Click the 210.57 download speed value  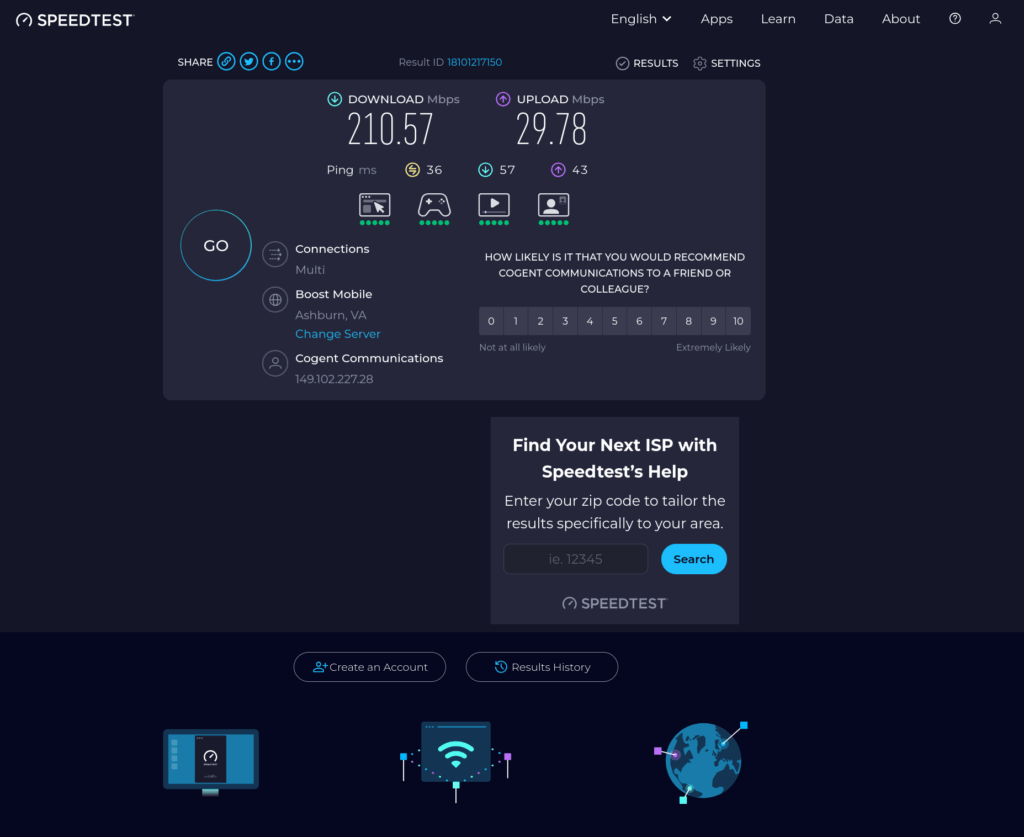[391, 129]
